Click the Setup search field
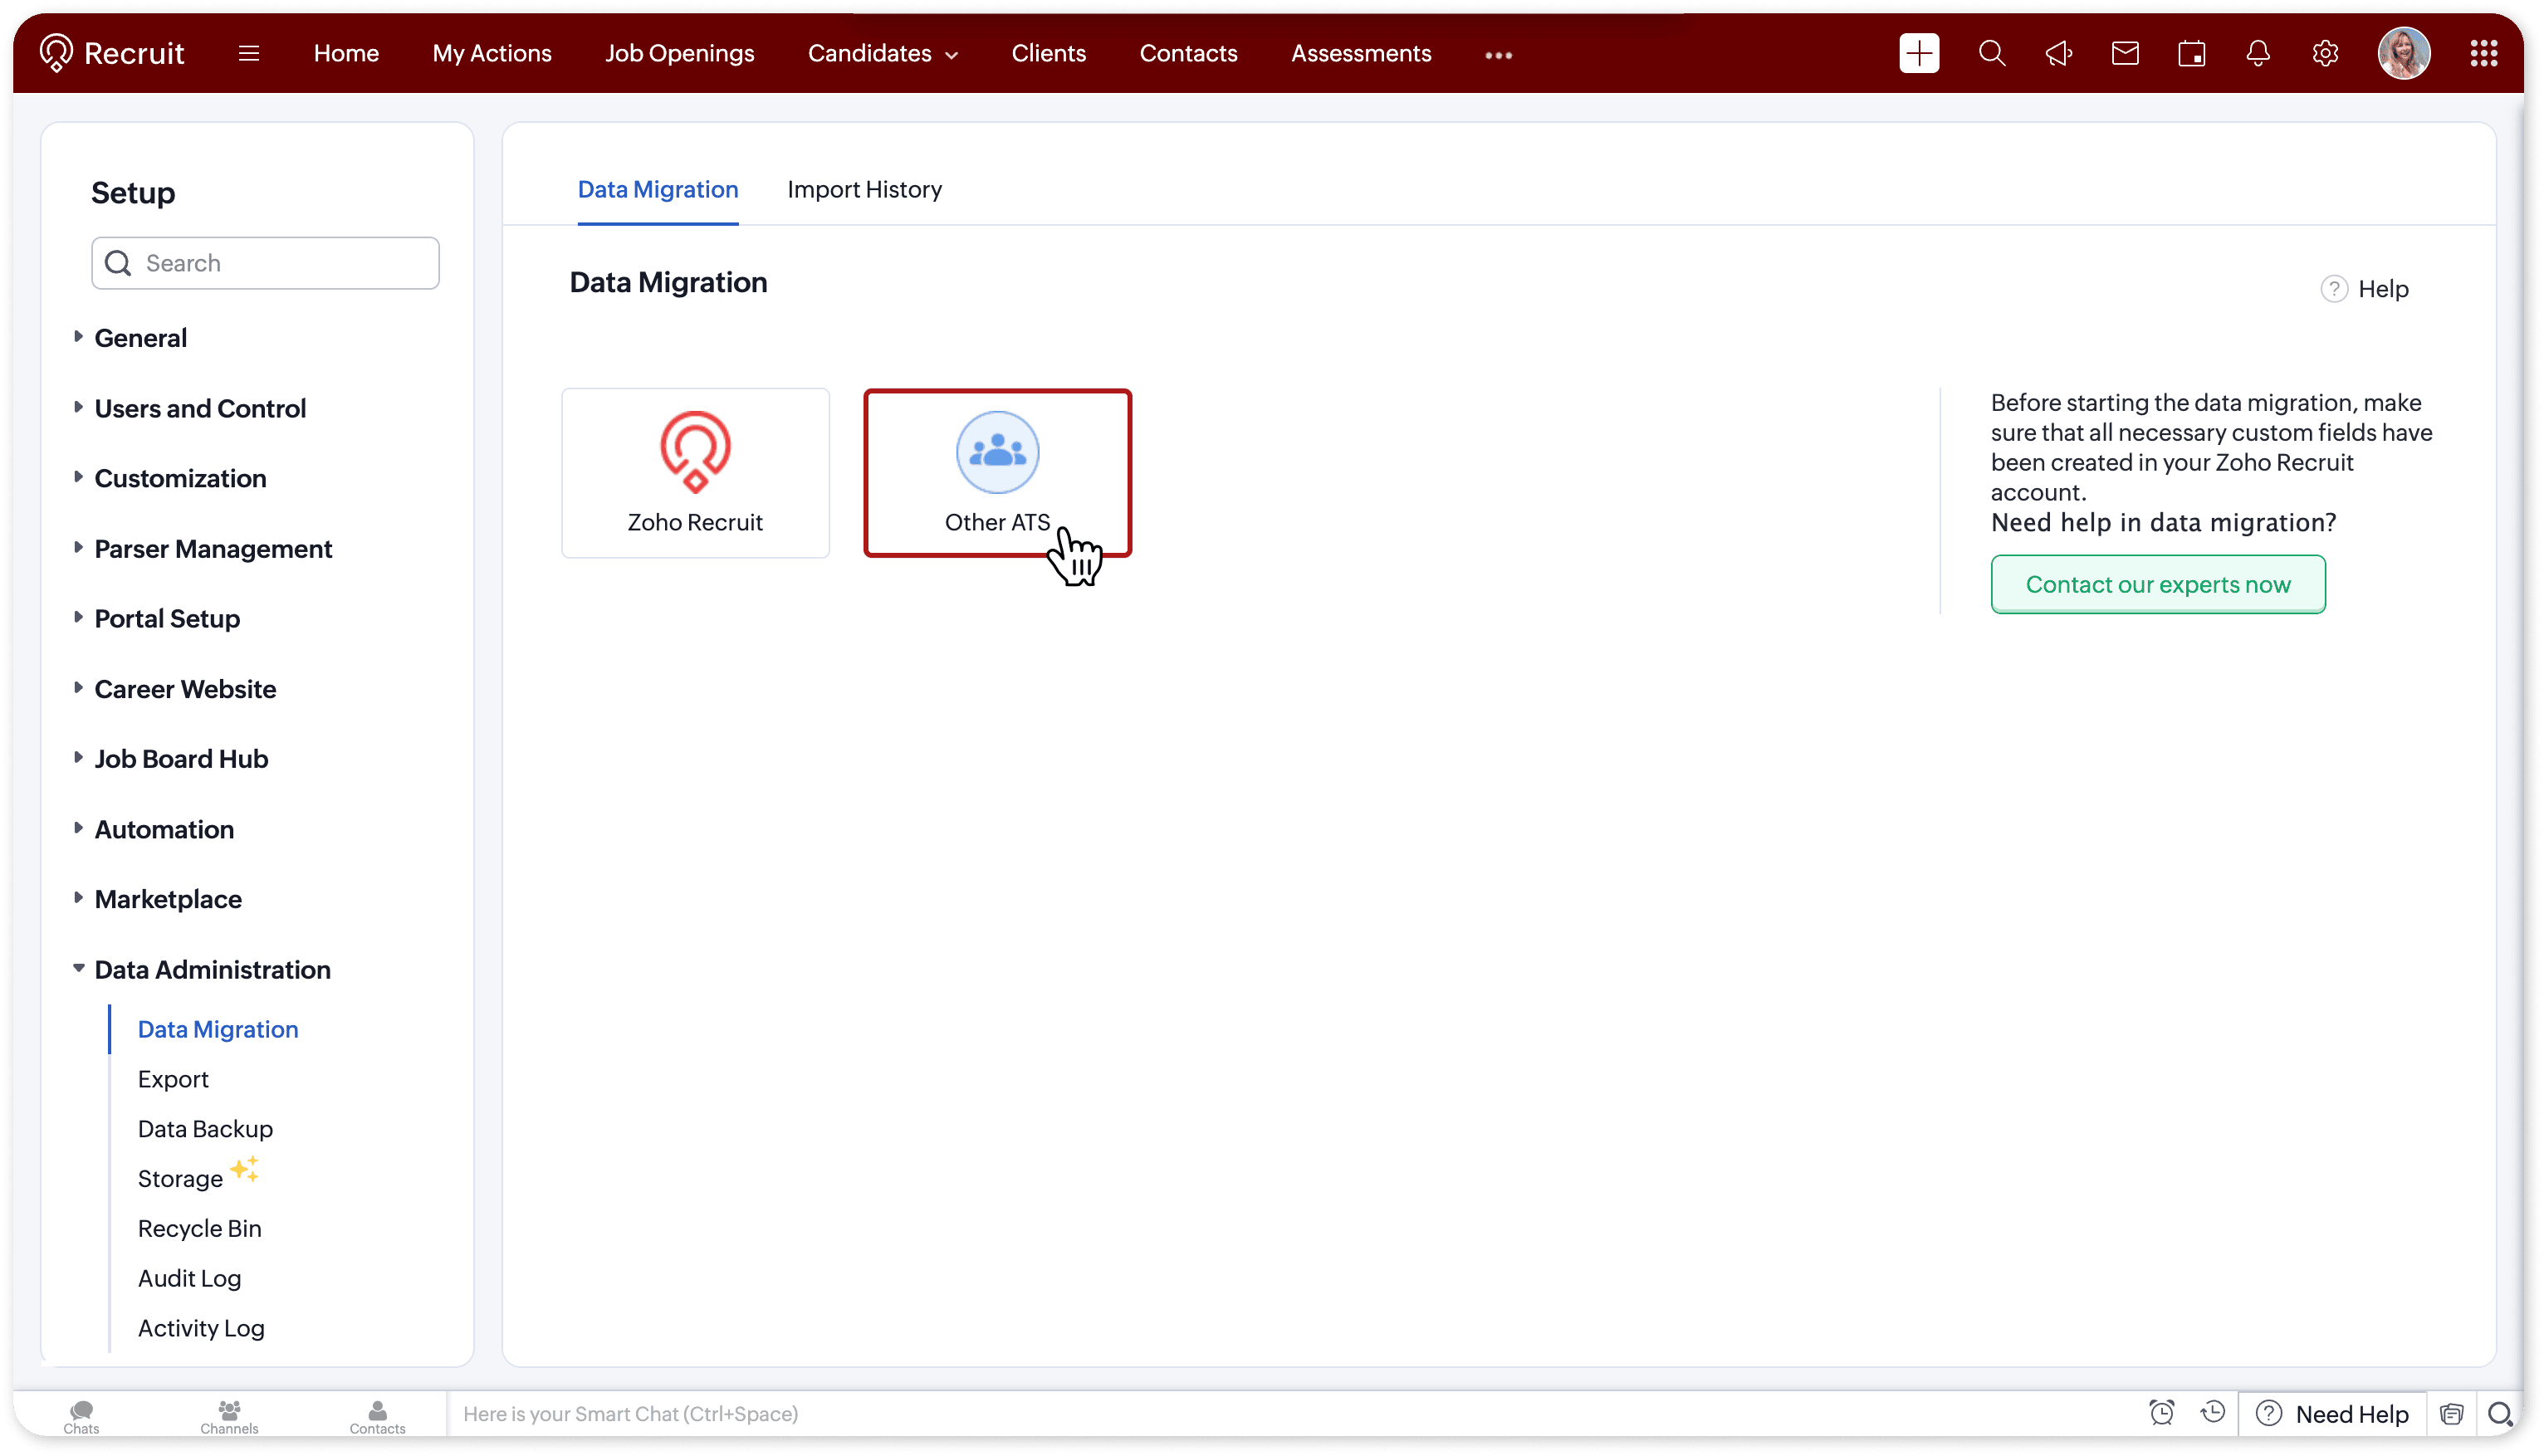 point(265,263)
